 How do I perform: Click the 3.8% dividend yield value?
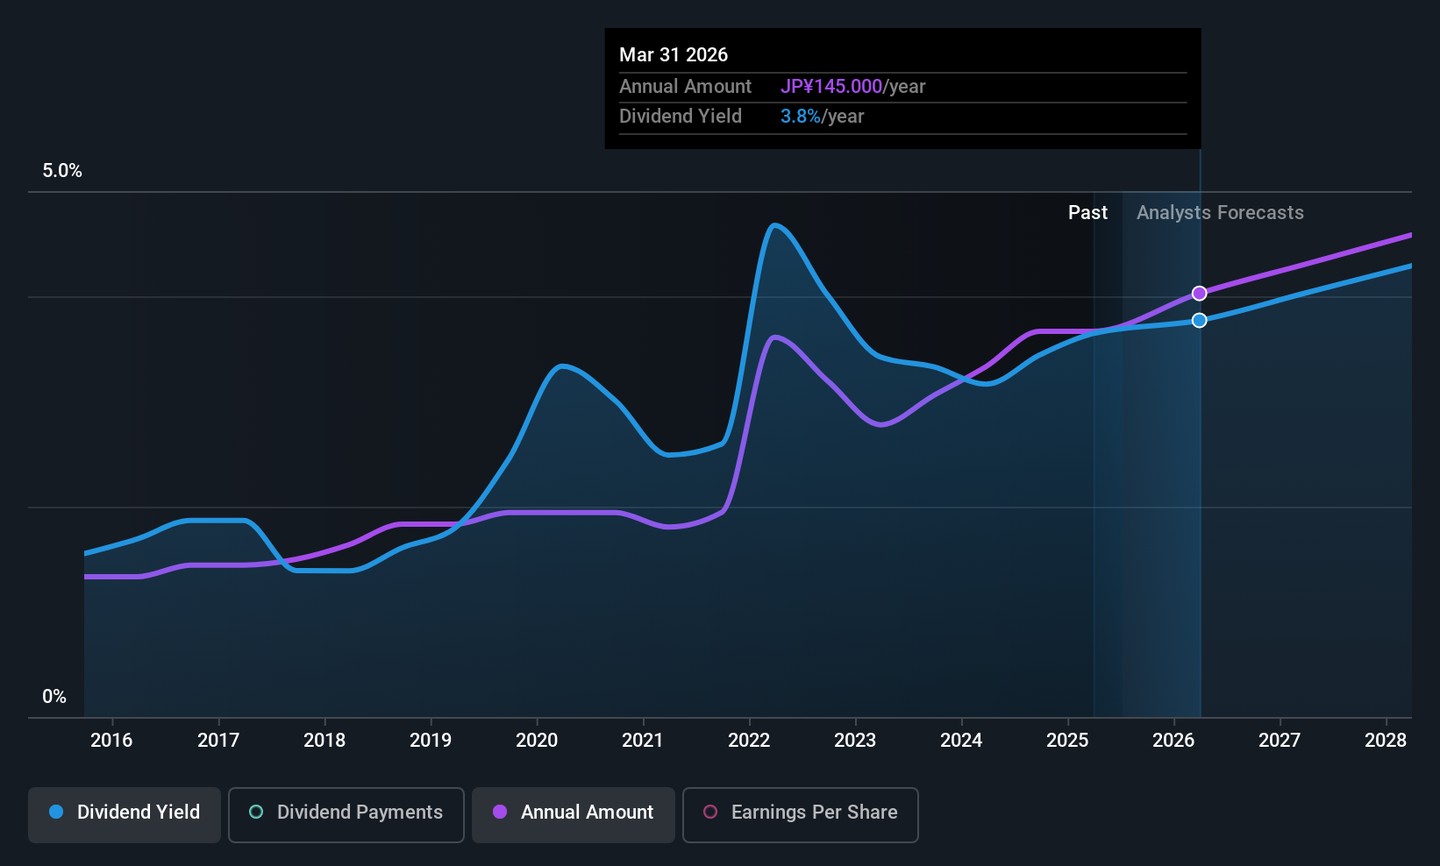pos(800,117)
